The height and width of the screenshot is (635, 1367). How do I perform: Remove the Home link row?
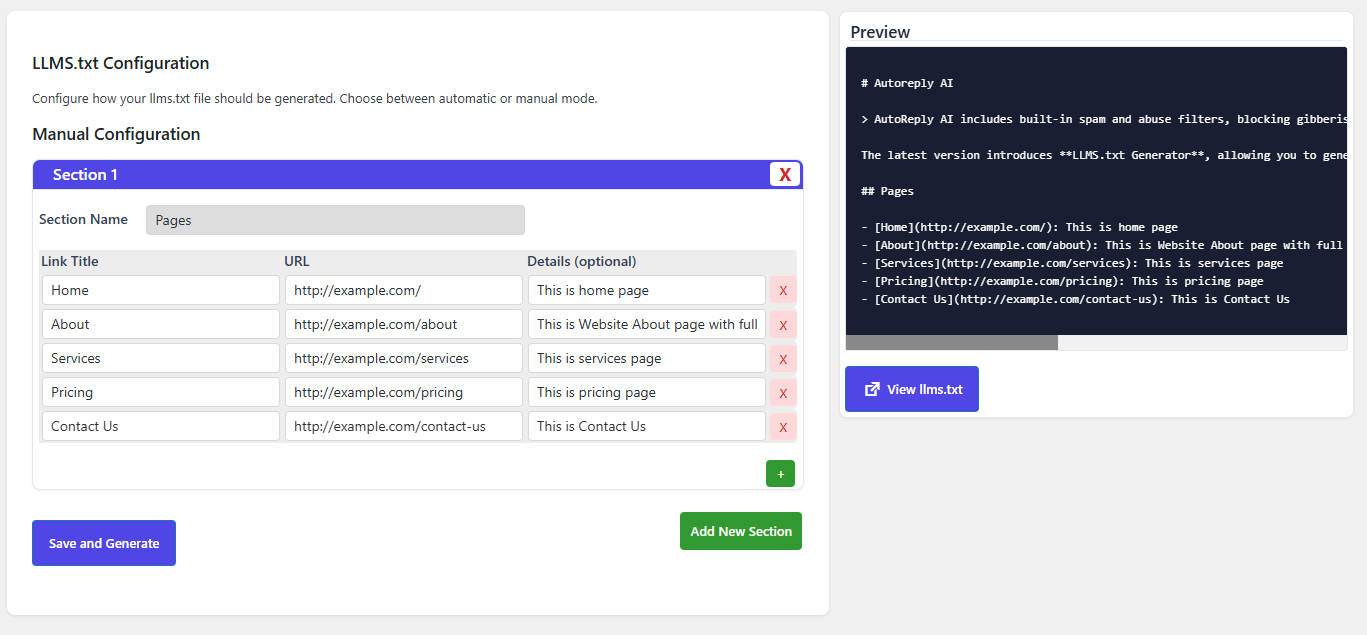click(x=783, y=291)
